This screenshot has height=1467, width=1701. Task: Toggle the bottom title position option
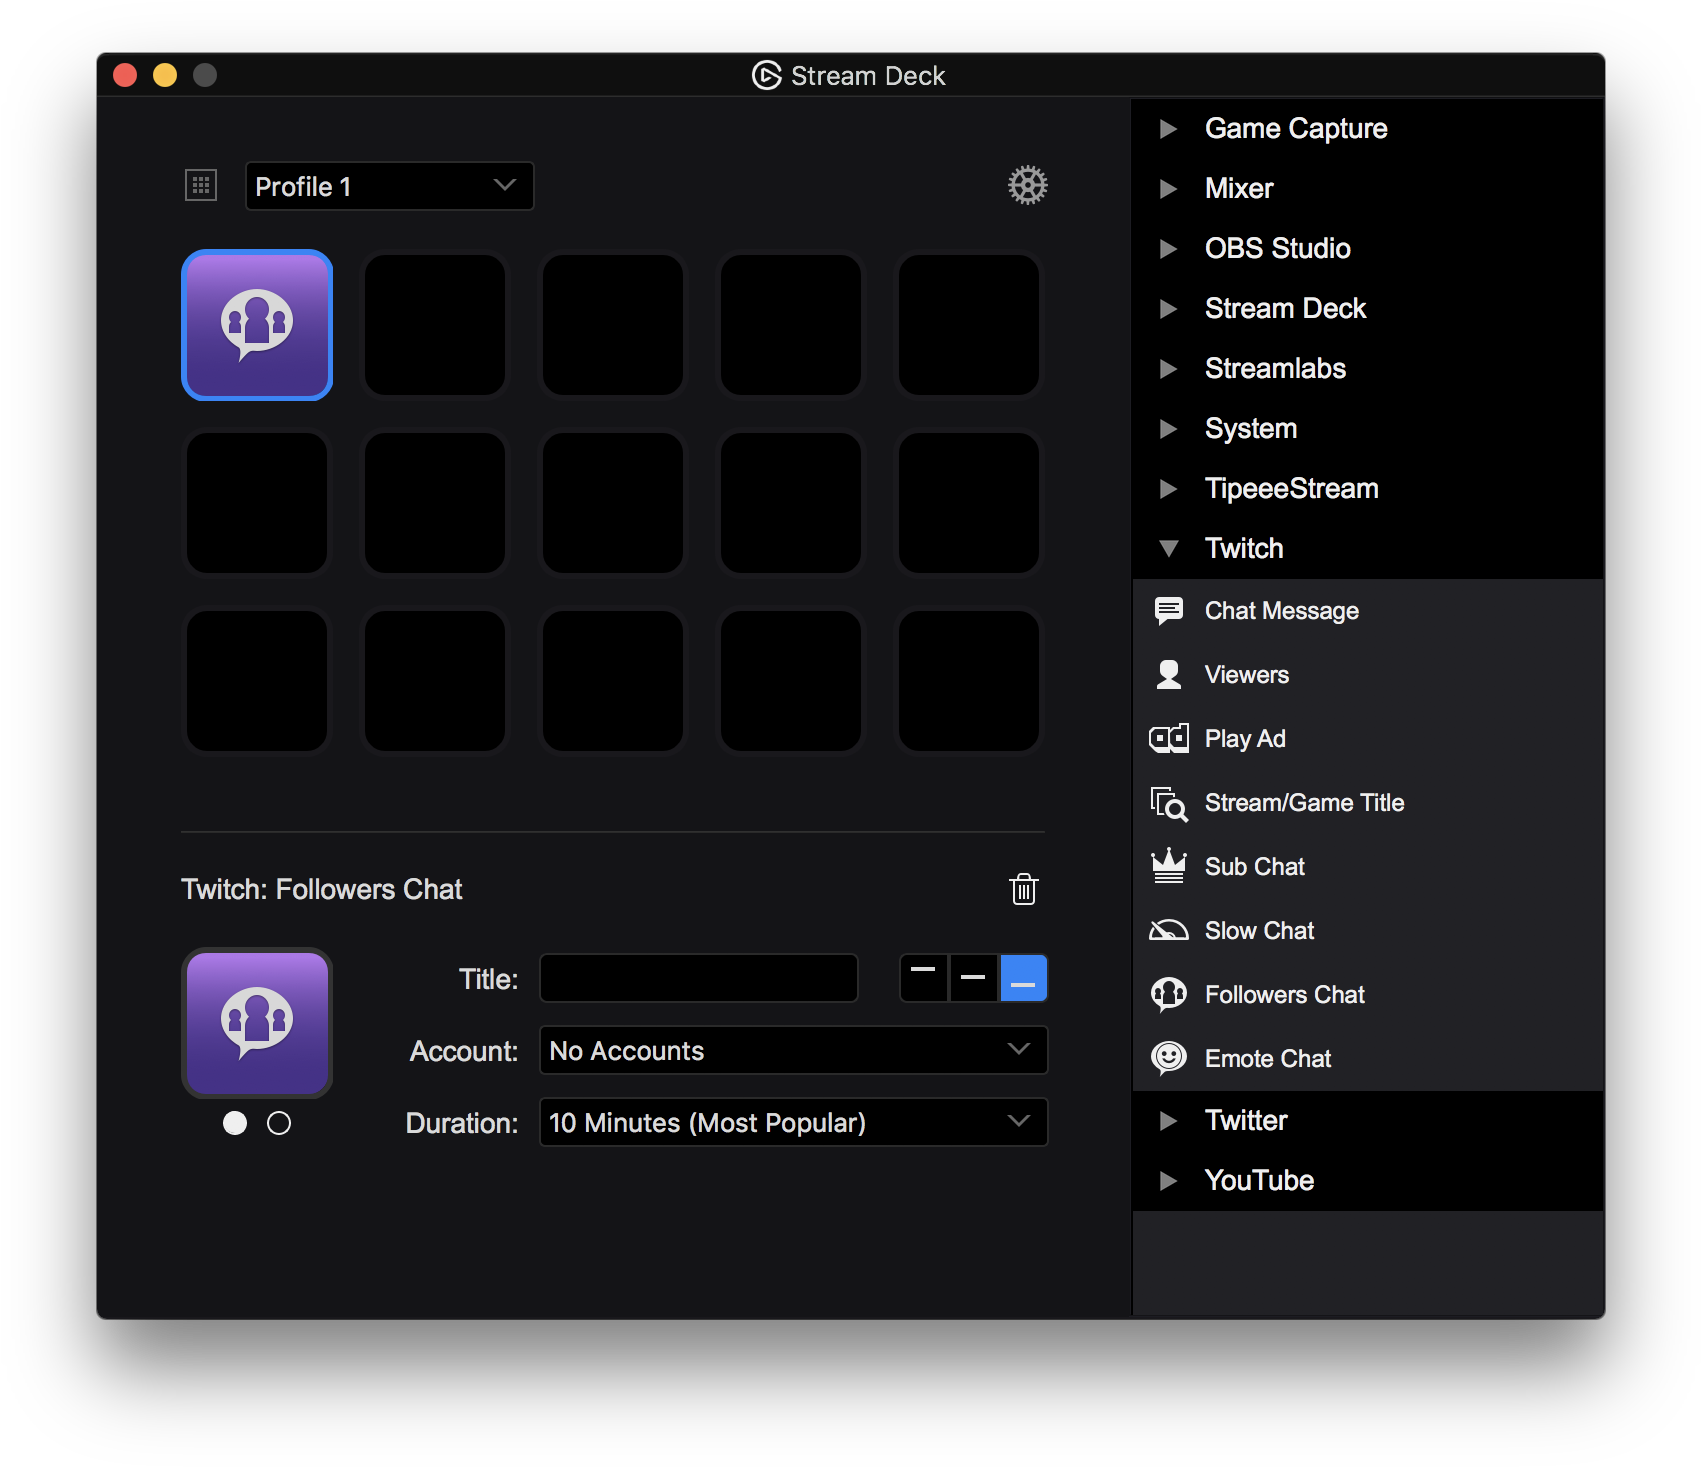coord(1023,978)
